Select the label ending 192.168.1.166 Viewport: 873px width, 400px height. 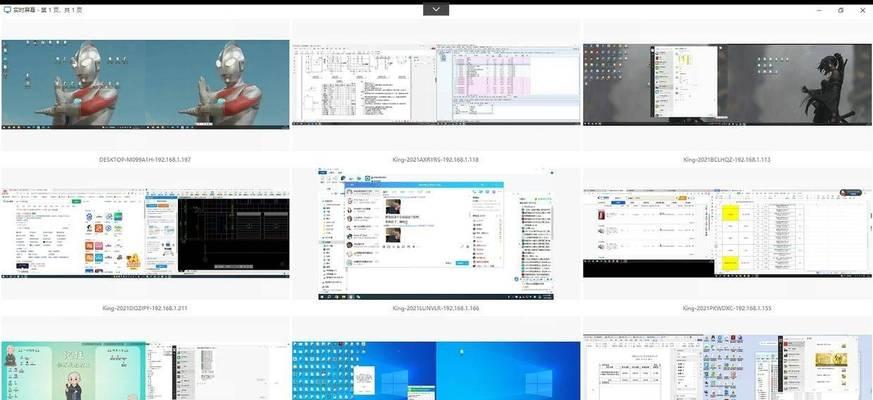436,308
